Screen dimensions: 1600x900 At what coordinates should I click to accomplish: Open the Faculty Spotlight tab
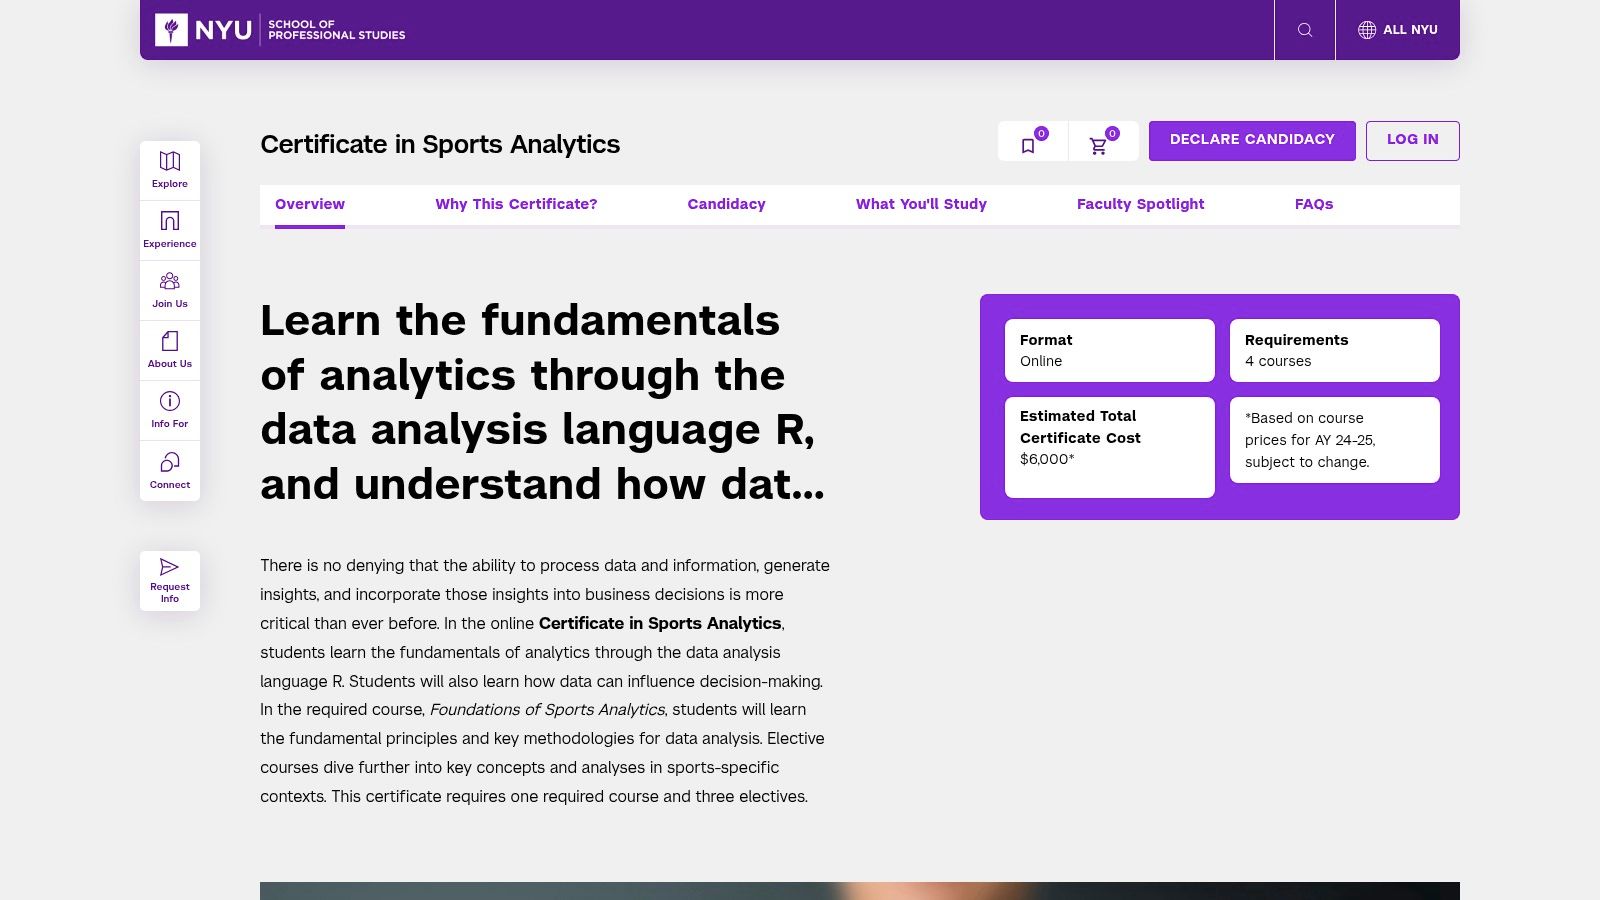tap(1140, 204)
